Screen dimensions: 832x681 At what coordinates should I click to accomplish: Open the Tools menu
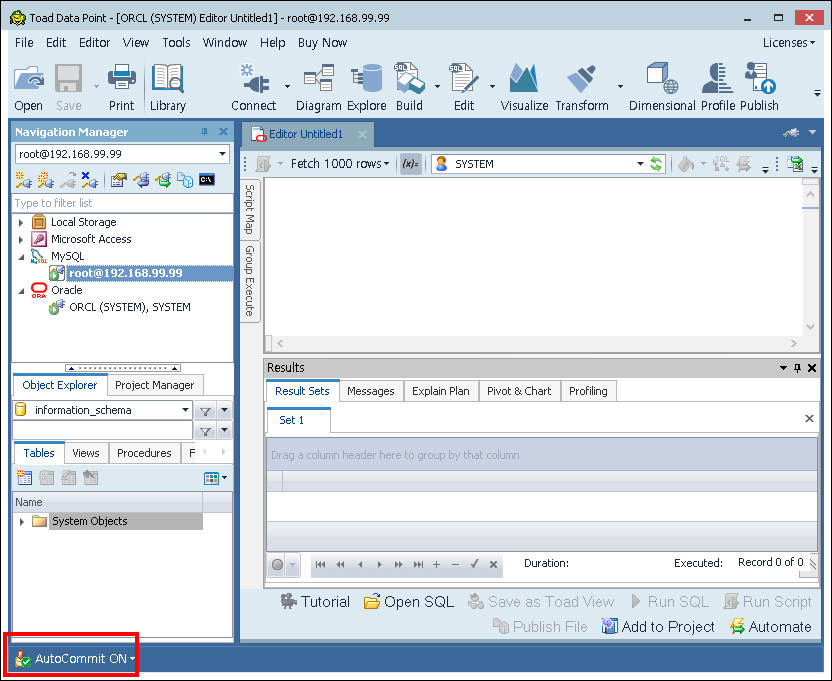(x=176, y=42)
